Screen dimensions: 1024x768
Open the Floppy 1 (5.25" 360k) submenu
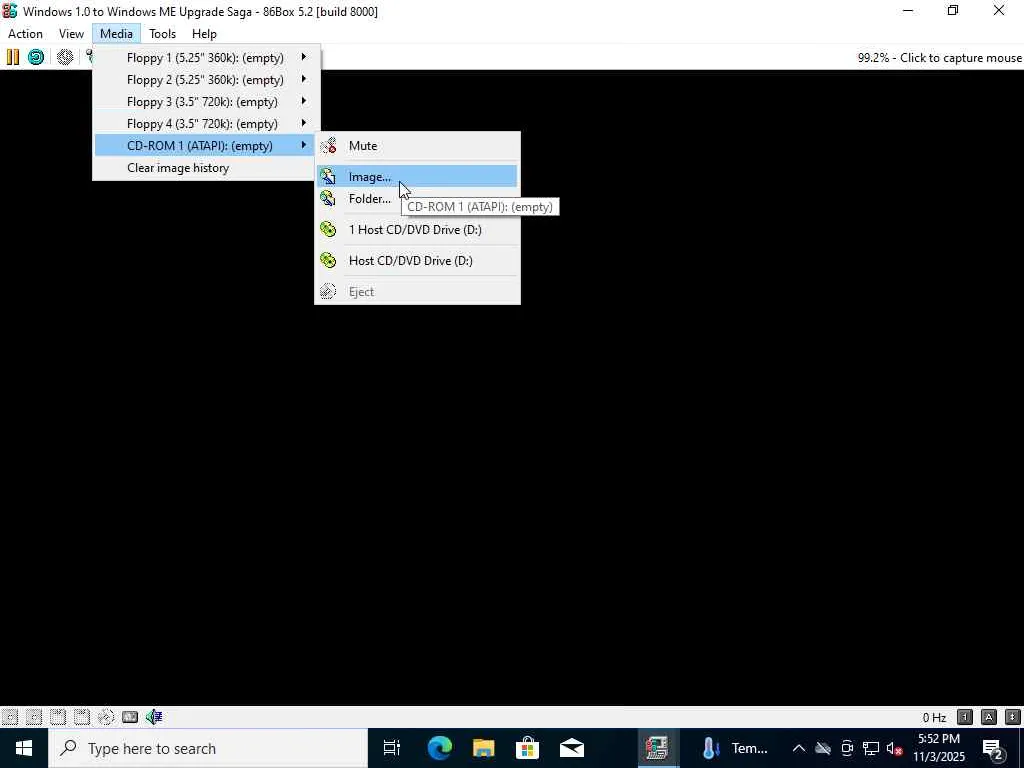(206, 57)
